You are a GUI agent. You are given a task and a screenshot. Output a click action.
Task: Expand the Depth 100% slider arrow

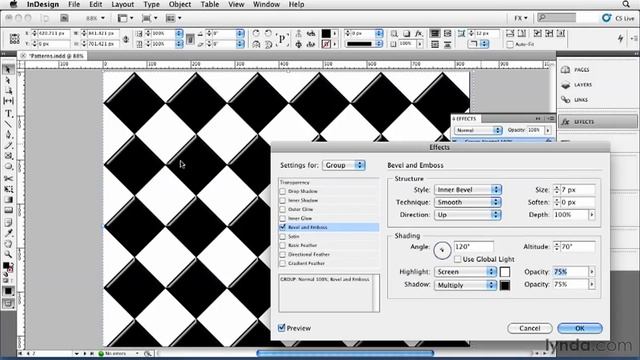(592, 215)
